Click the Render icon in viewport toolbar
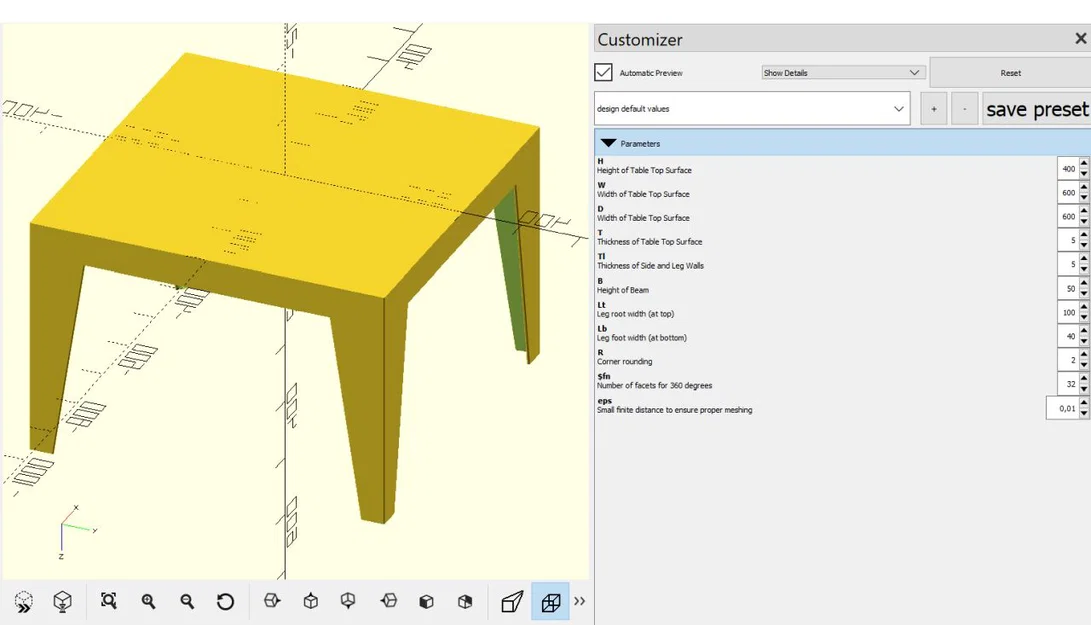Image resolution: width=1091 pixels, height=625 pixels. (x=63, y=601)
